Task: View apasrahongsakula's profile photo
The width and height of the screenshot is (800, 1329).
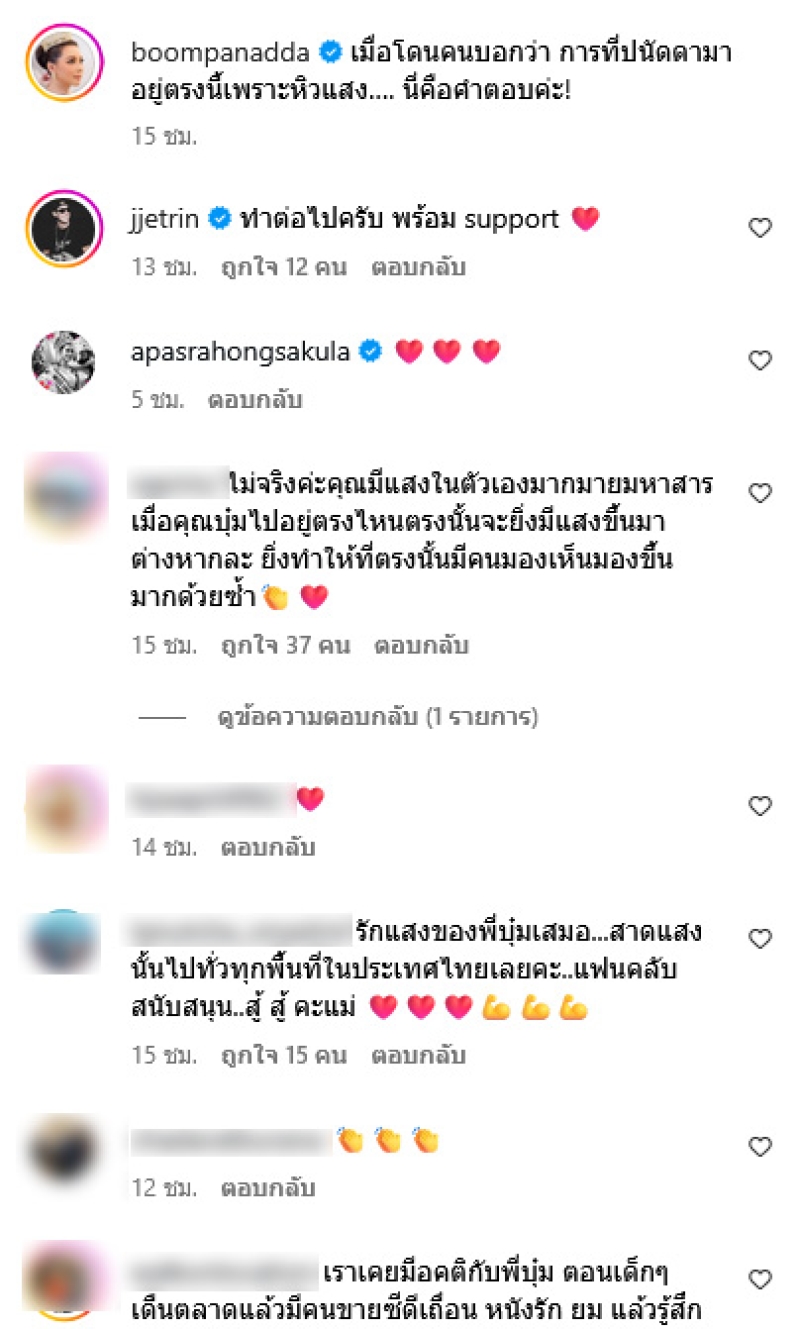Action: 63,362
